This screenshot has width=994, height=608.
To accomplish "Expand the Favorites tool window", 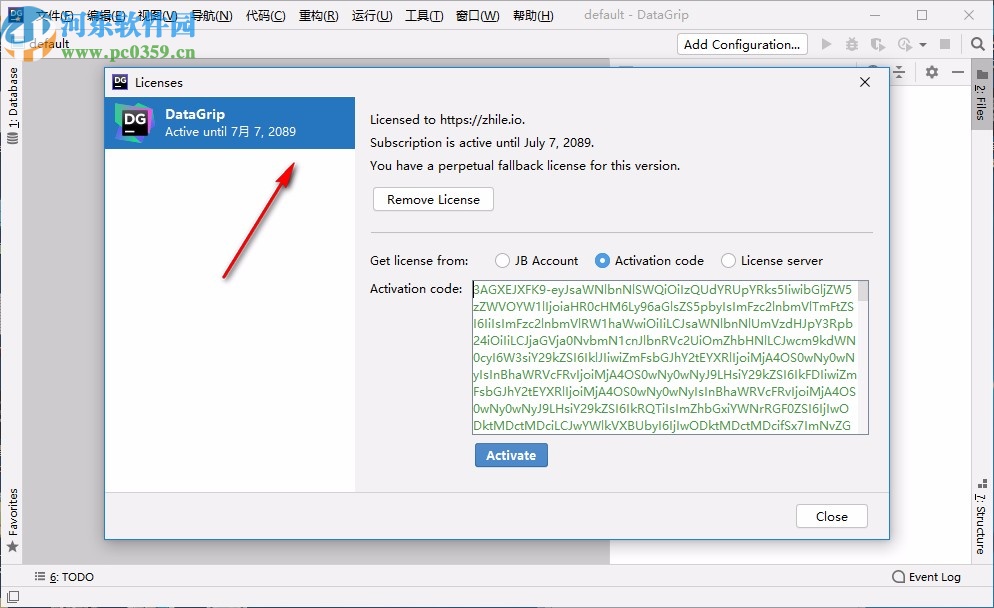I will click(x=13, y=520).
